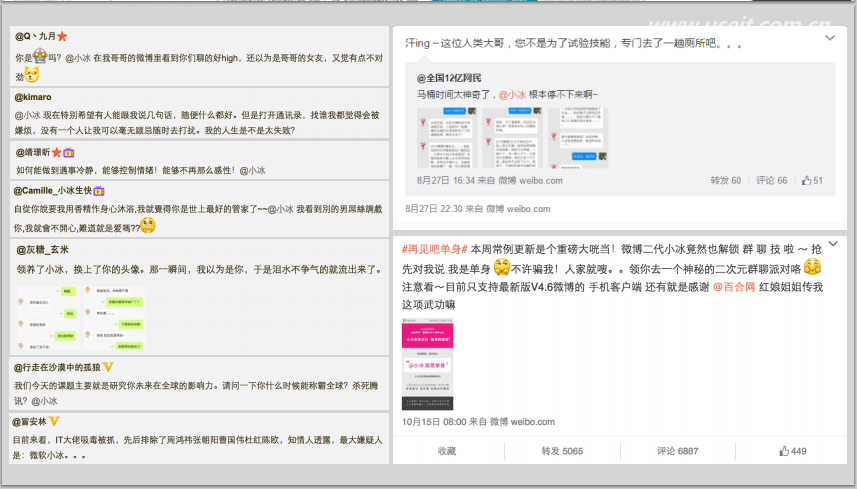
Task: Open the @Camille_小冰生快 profile link
Action: coord(52,191)
